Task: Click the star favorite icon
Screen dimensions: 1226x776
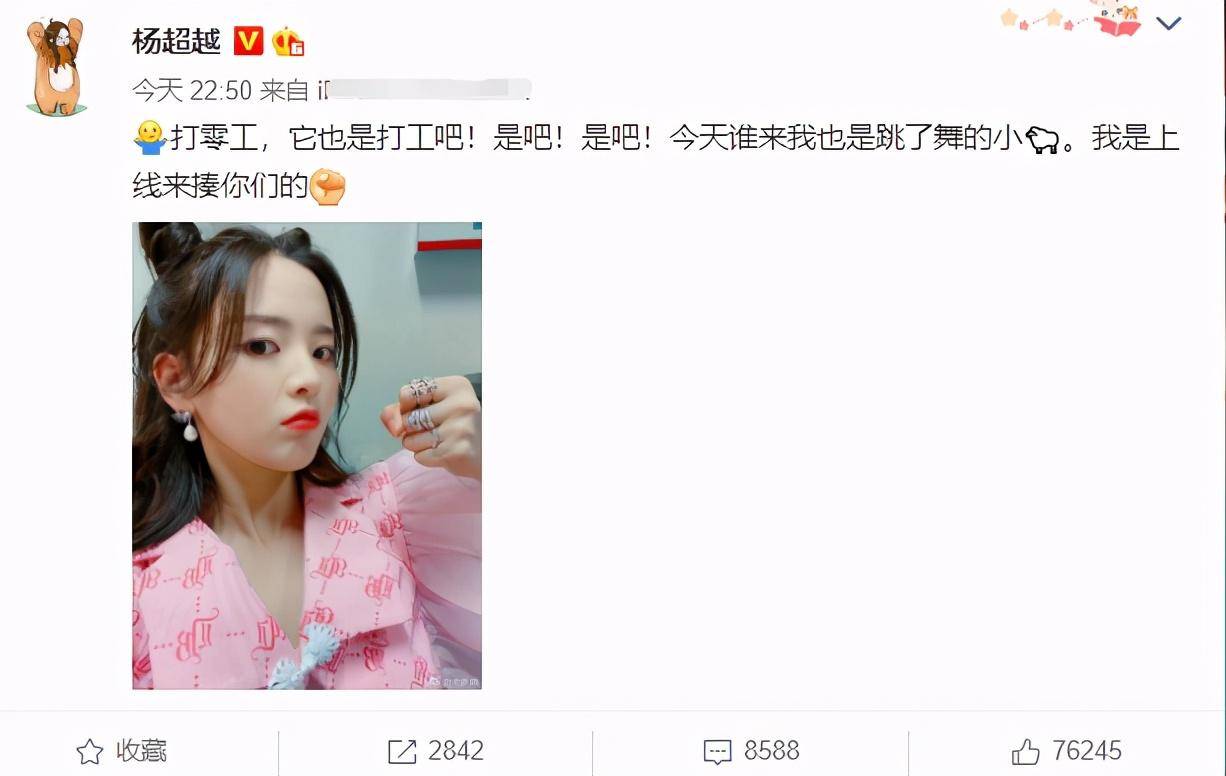Action: tap(90, 751)
